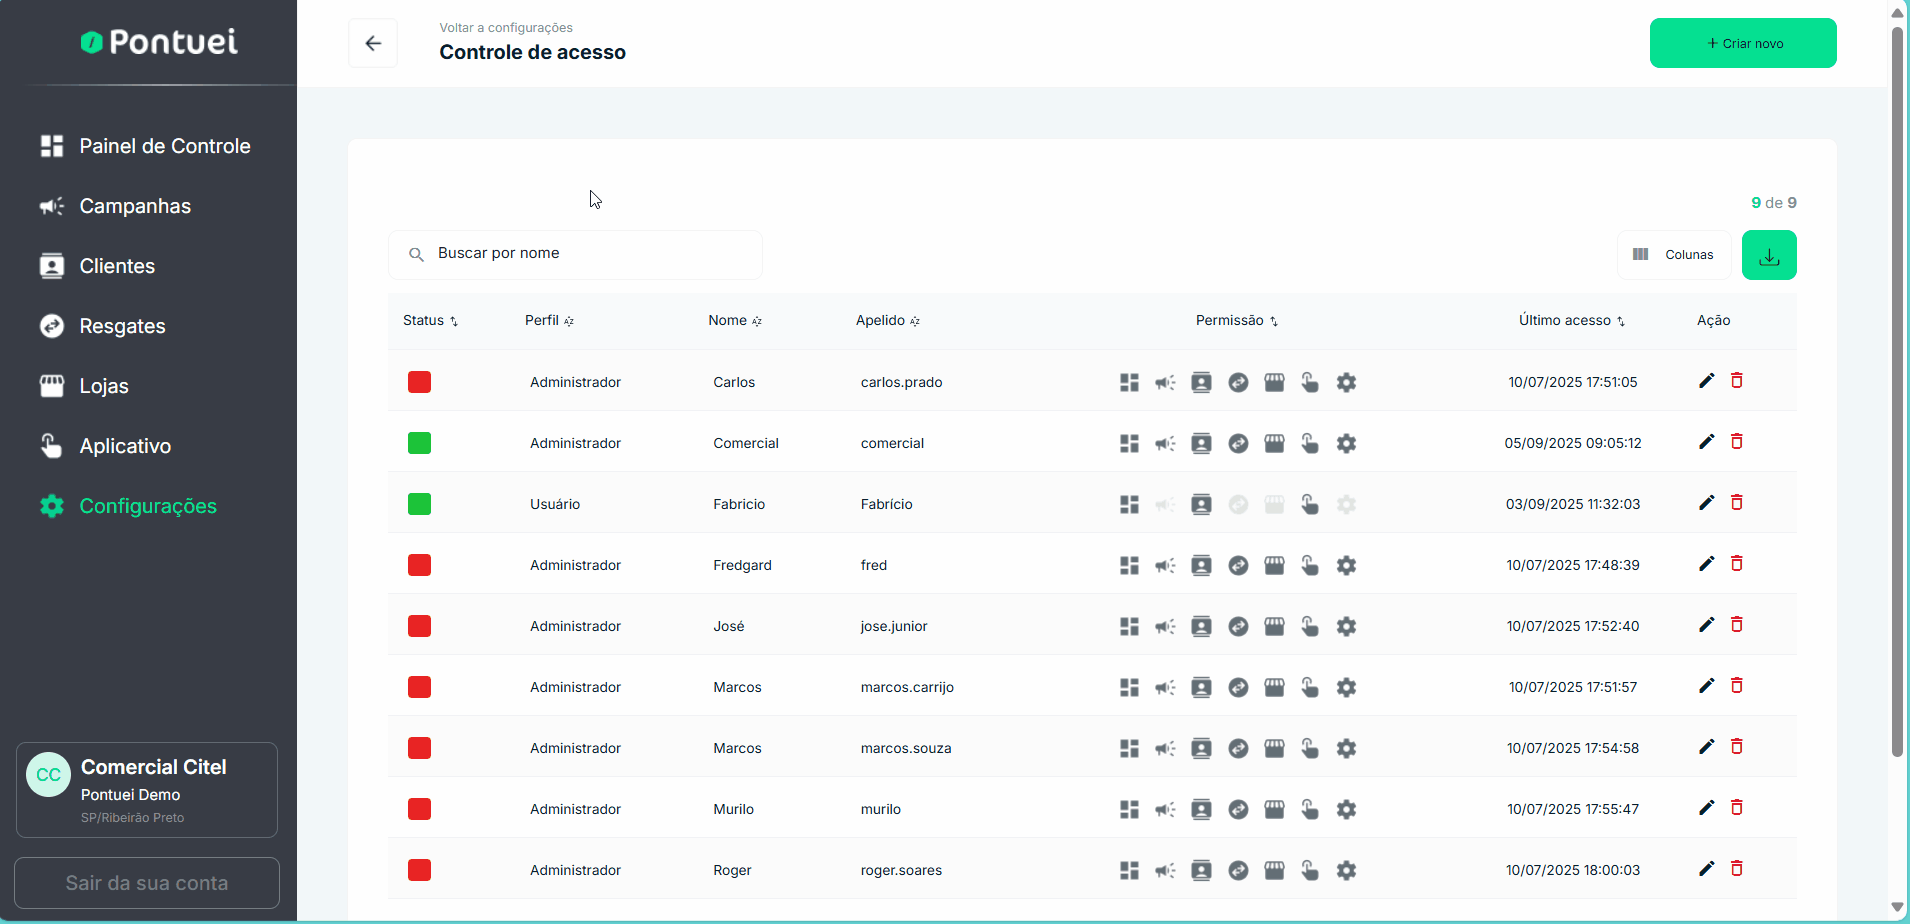Viewport: 1910px width, 924px height.
Task: Go to Clientes in the sidebar menu
Action: (x=117, y=266)
